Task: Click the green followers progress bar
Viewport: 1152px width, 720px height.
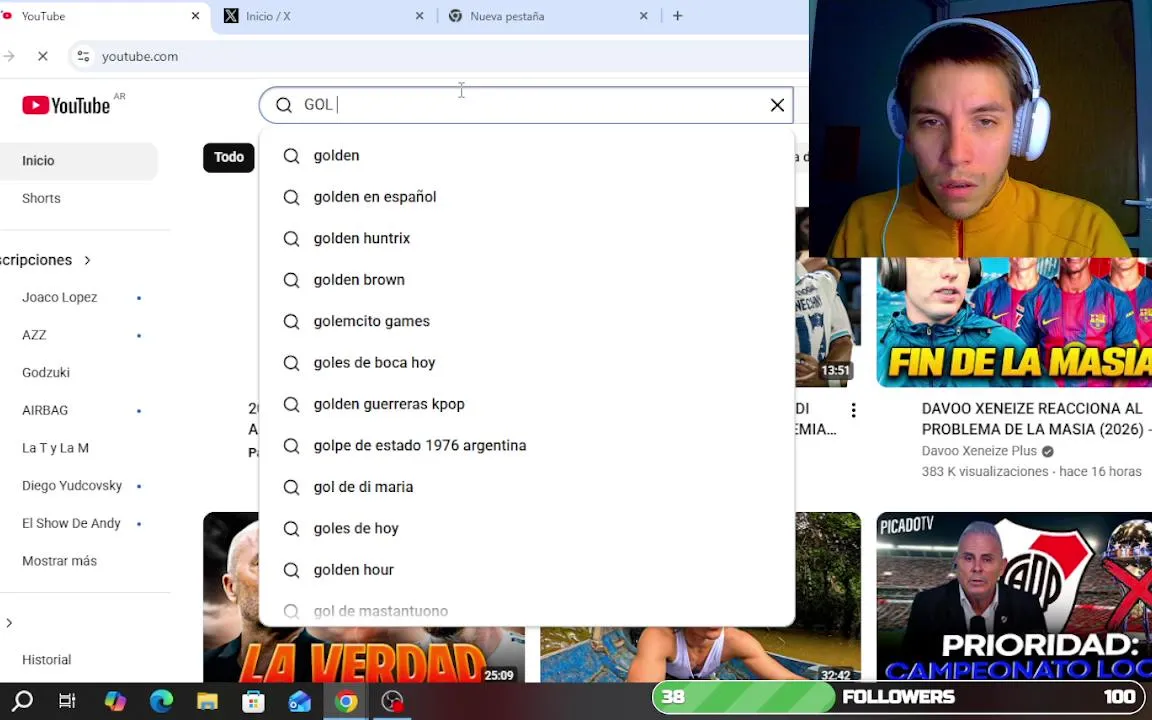Action: pyautogui.click(x=742, y=697)
